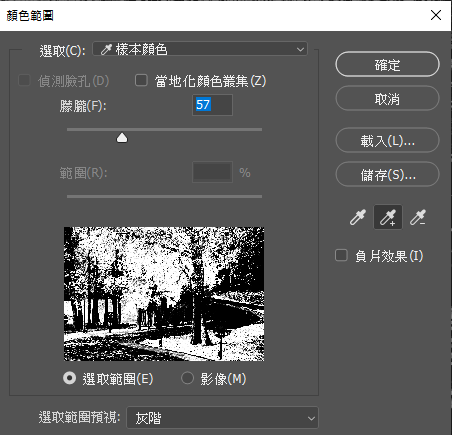This screenshot has height=435, width=452.
Task: Click the 載入(L)... button
Action: coord(387,140)
